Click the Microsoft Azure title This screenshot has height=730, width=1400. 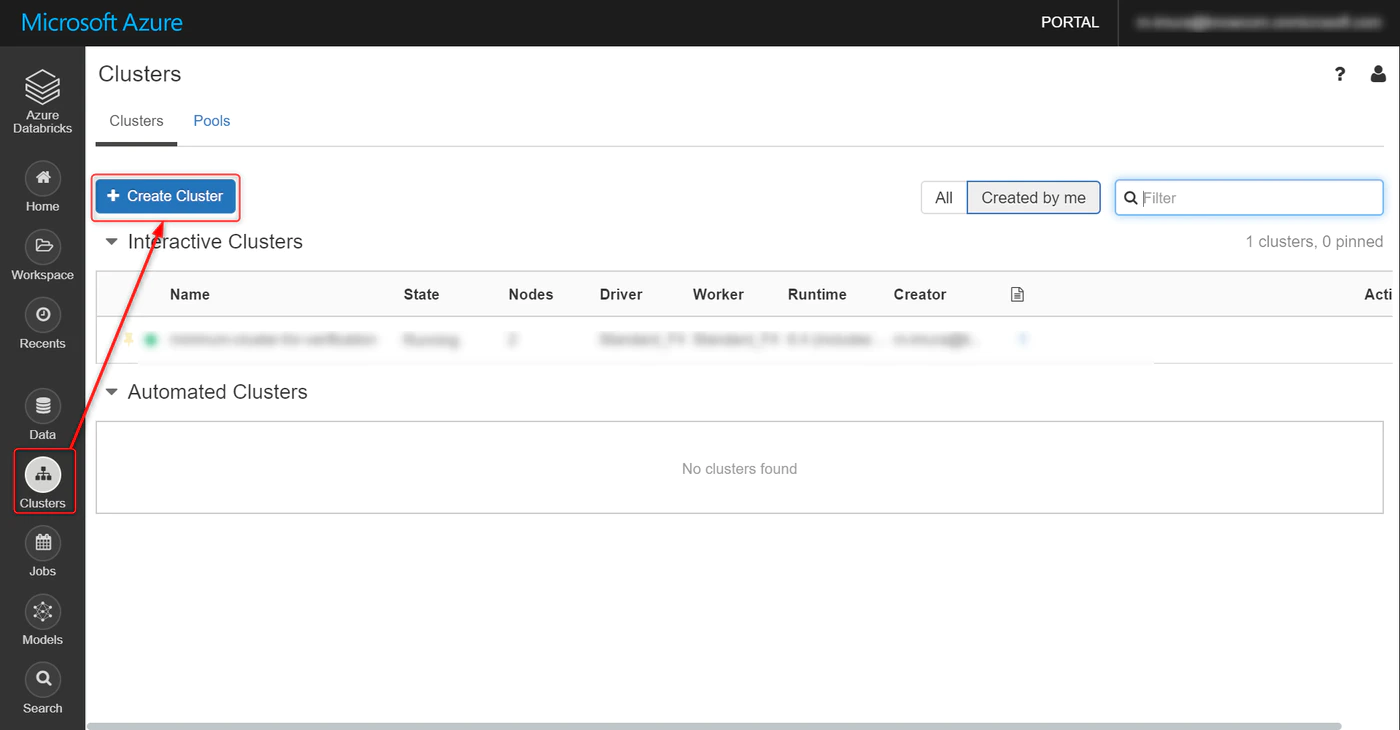pos(102,22)
